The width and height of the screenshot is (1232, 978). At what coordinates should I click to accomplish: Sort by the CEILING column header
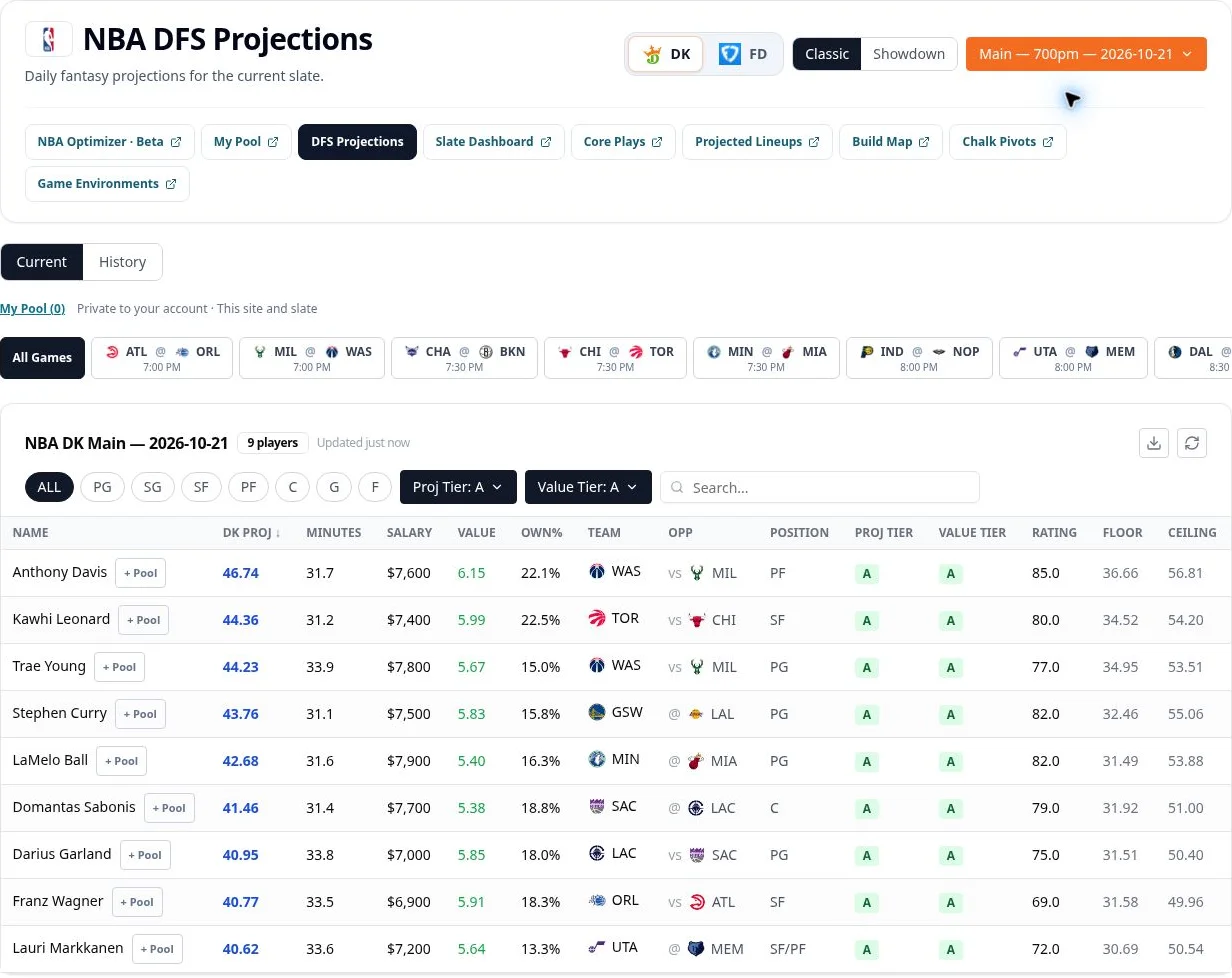1192,533
